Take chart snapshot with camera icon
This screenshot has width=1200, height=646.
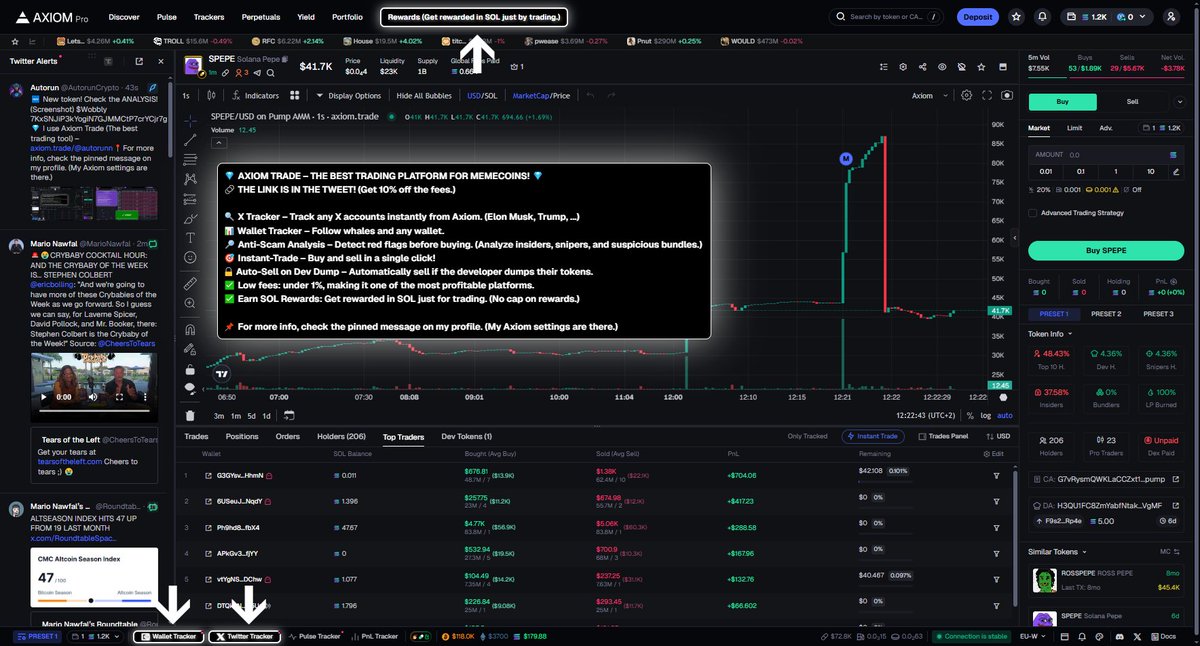(x=1006, y=96)
